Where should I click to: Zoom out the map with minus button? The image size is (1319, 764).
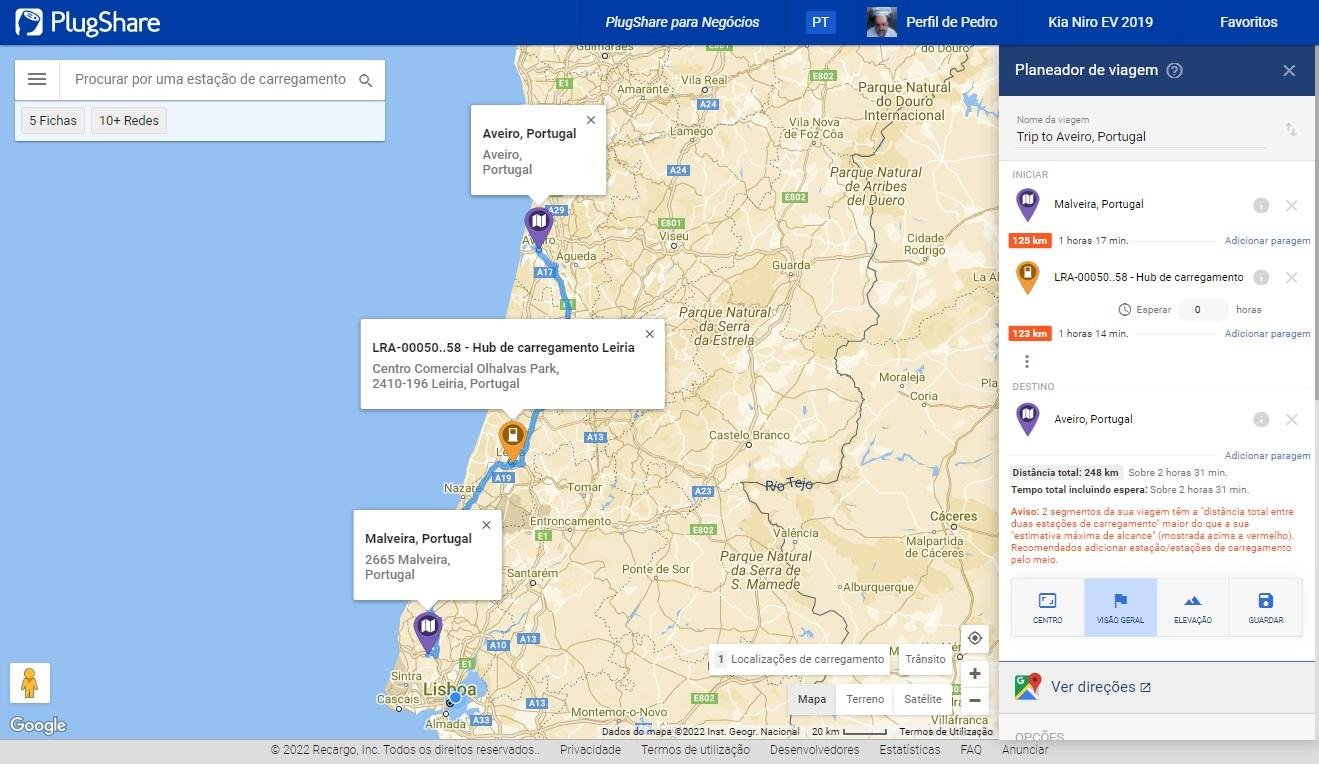point(974,700)
